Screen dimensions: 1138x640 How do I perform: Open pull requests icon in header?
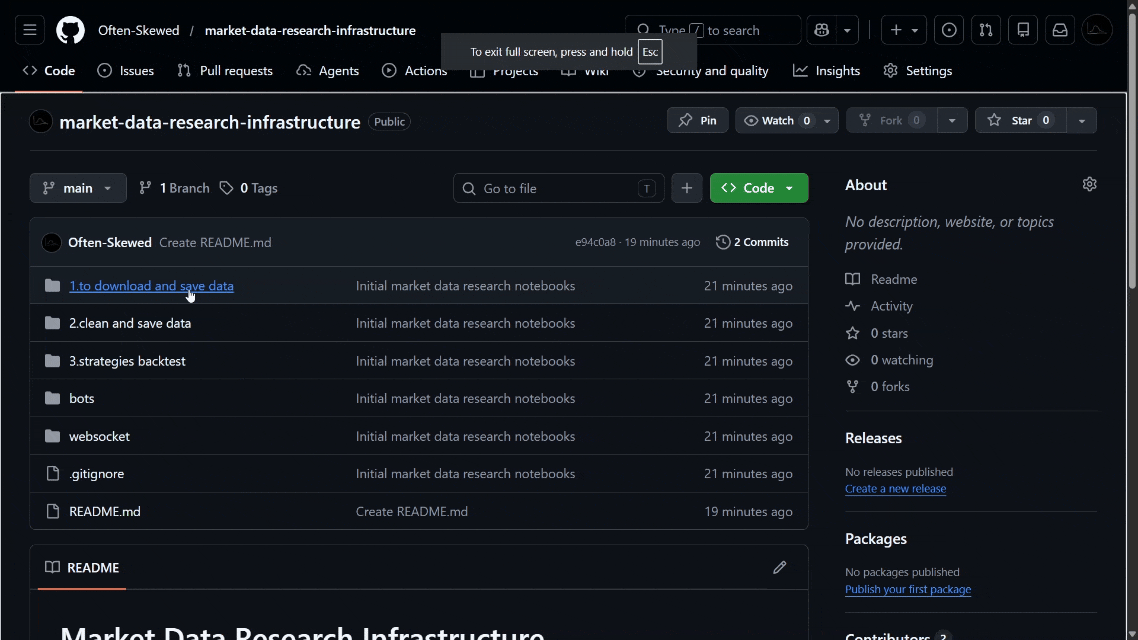click(x=986, y=30)
